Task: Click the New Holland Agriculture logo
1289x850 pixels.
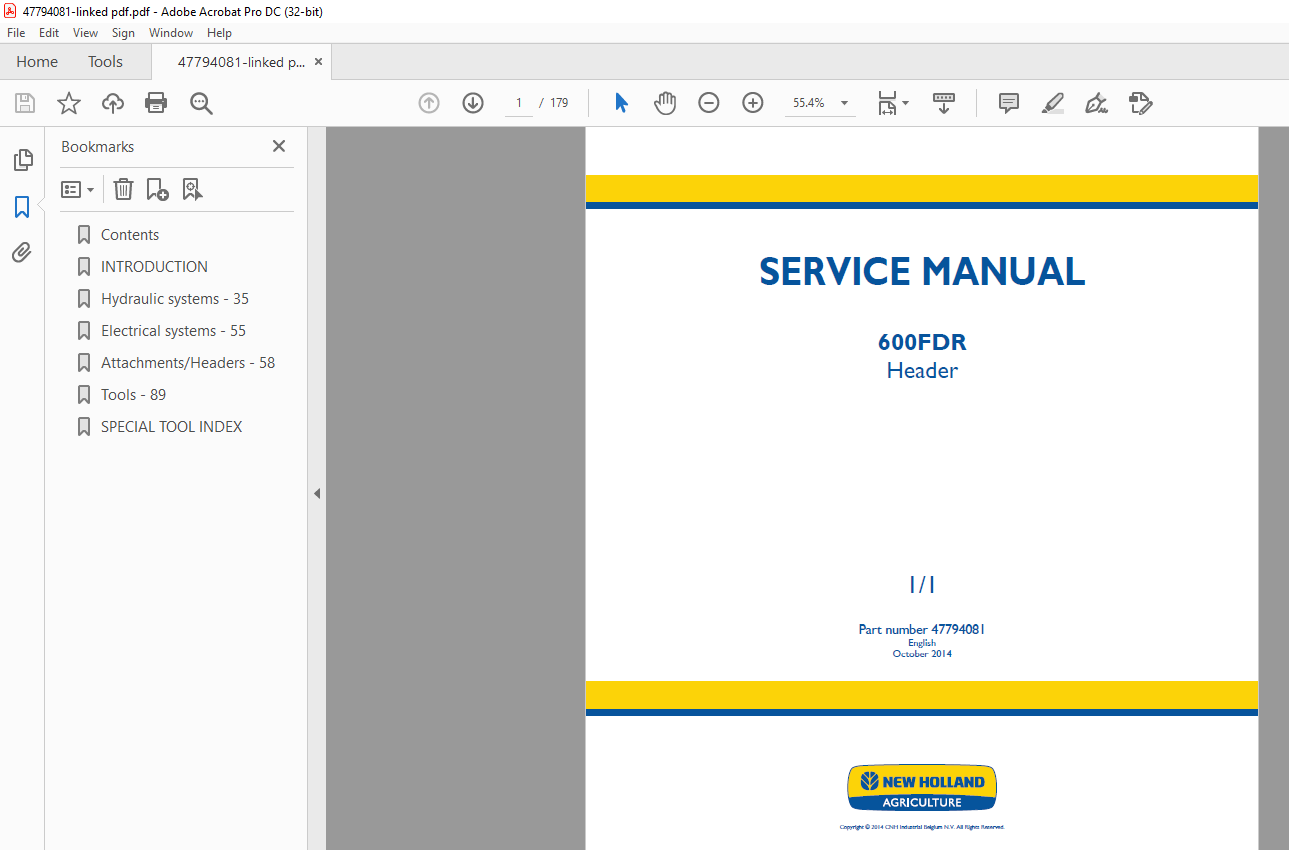Action: [922, 789]
